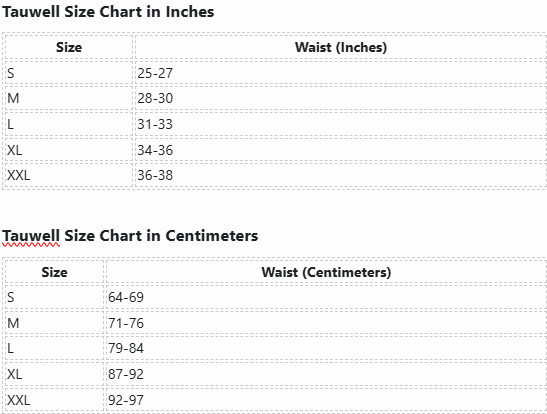Click the 79-84 centimeters cell
The width and height of the screenshot is (547, 414).
point(326,348)
